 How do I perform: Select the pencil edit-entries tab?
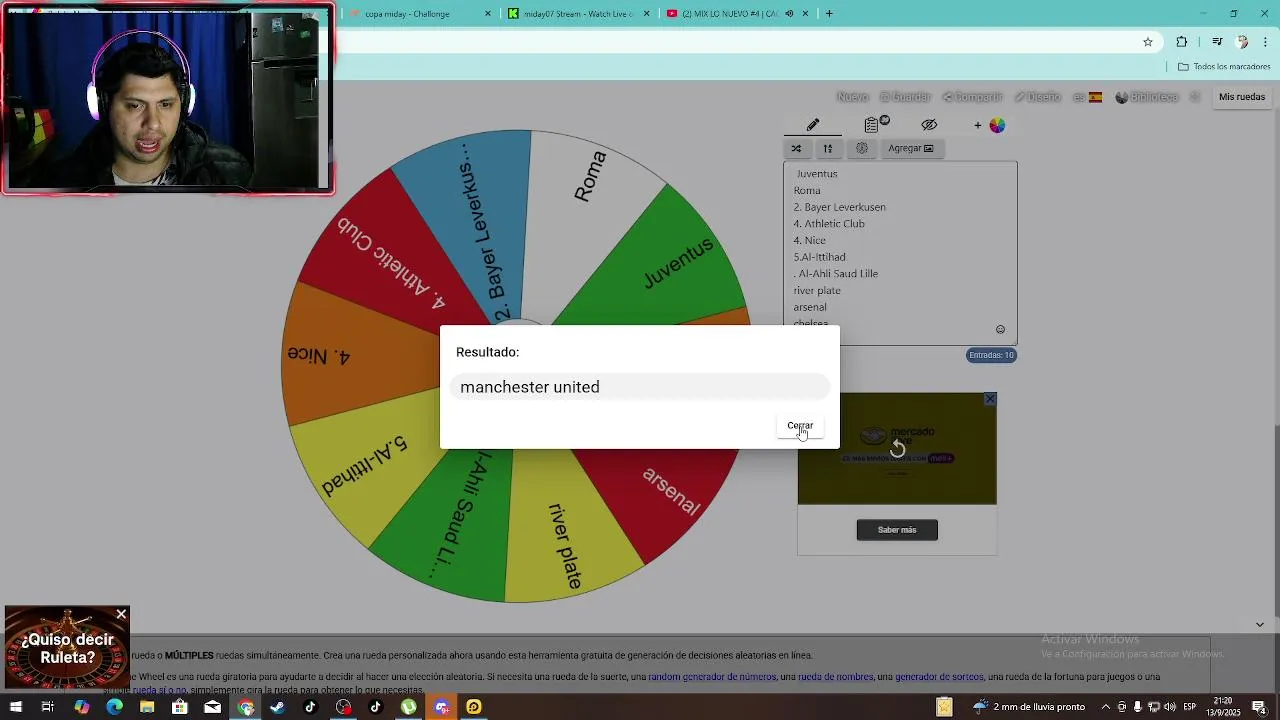click(813, 125)
